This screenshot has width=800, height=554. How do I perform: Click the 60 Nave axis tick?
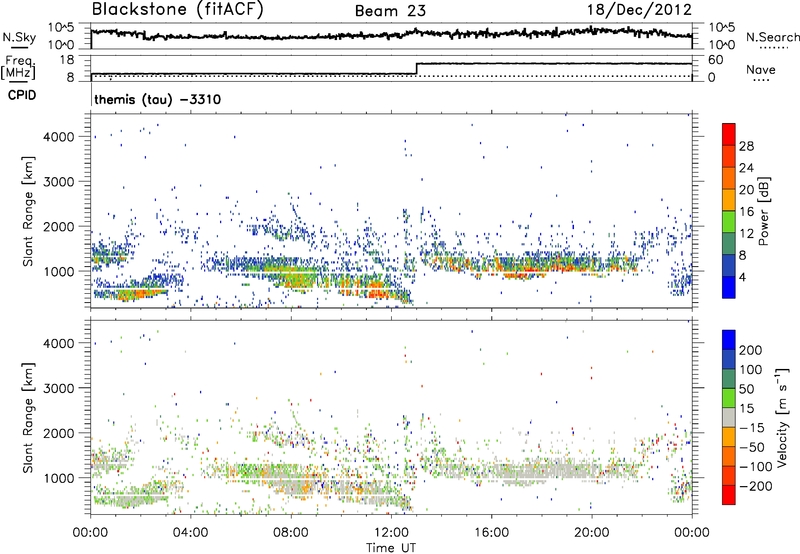click(715, 60)
